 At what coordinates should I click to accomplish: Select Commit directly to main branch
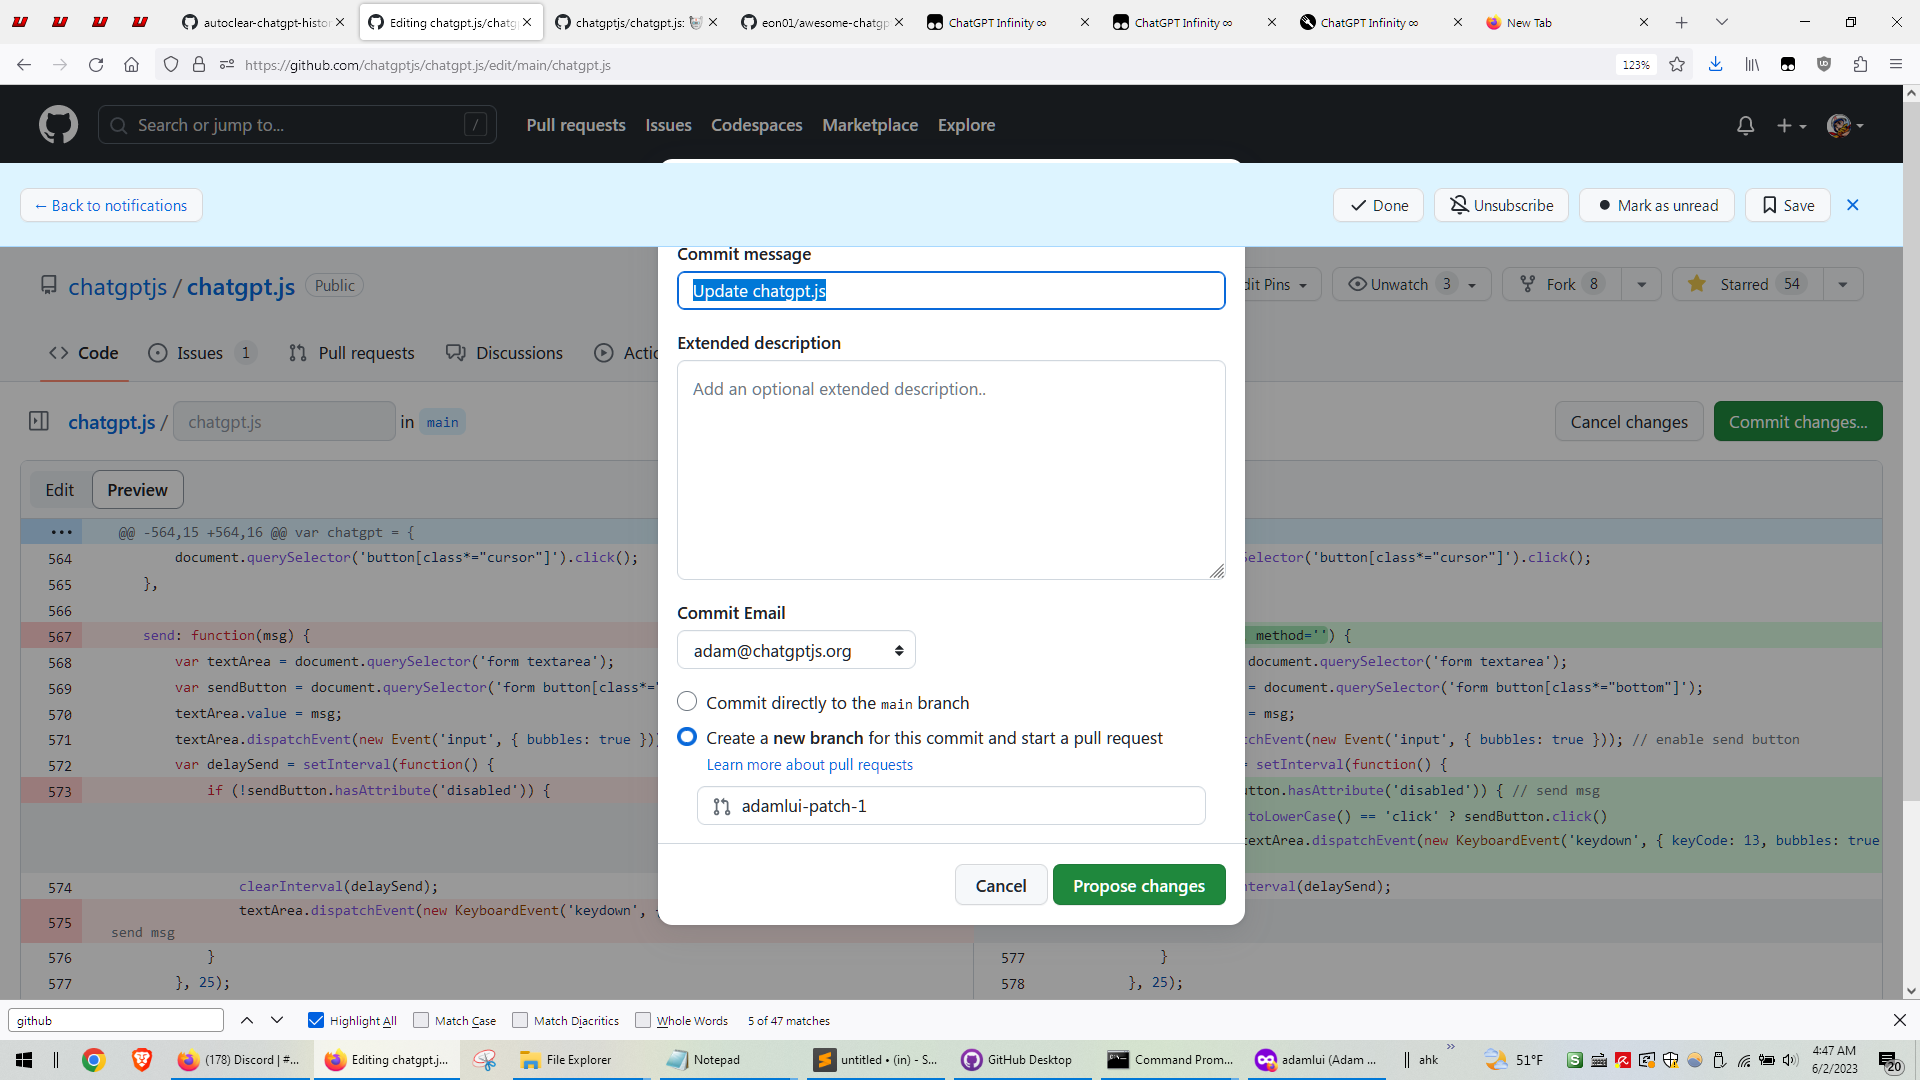687,701
